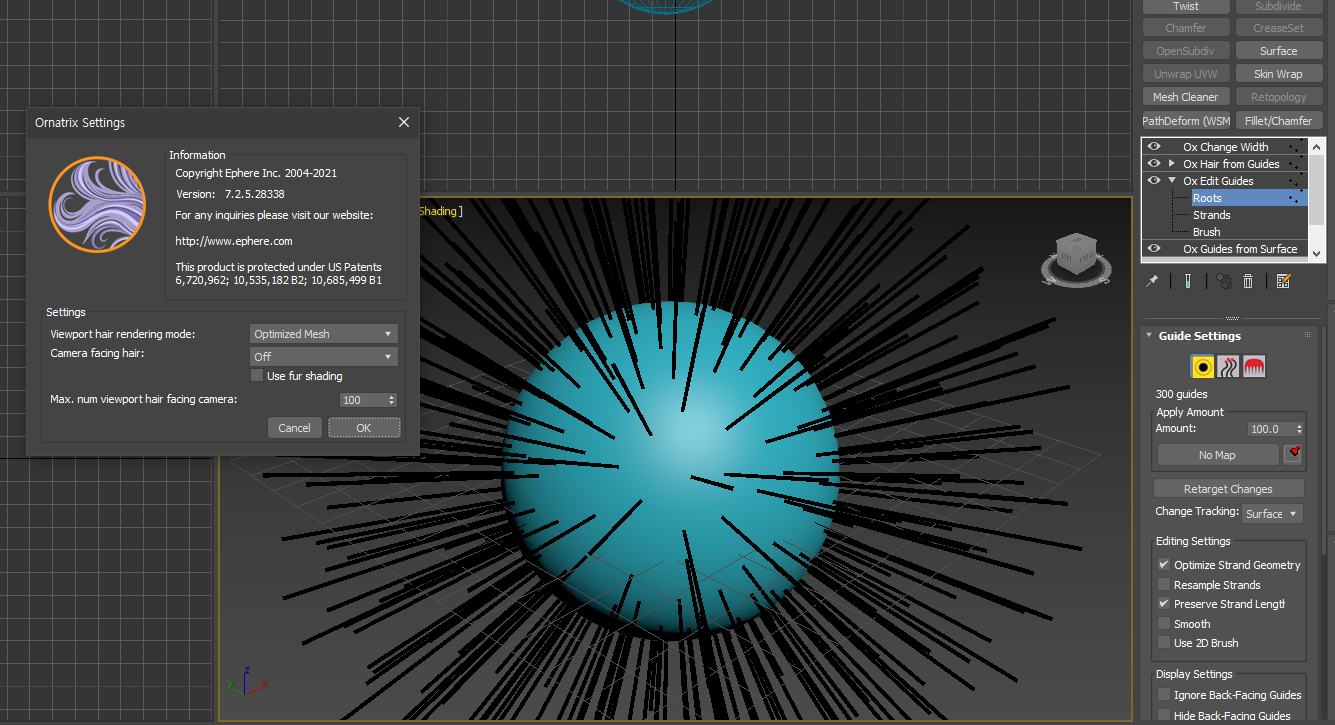Image resolution: width=1335 pixels, height=725 pixels.
Task: Expand the Ox Hair from Guides modifier
Action: 1172,164
